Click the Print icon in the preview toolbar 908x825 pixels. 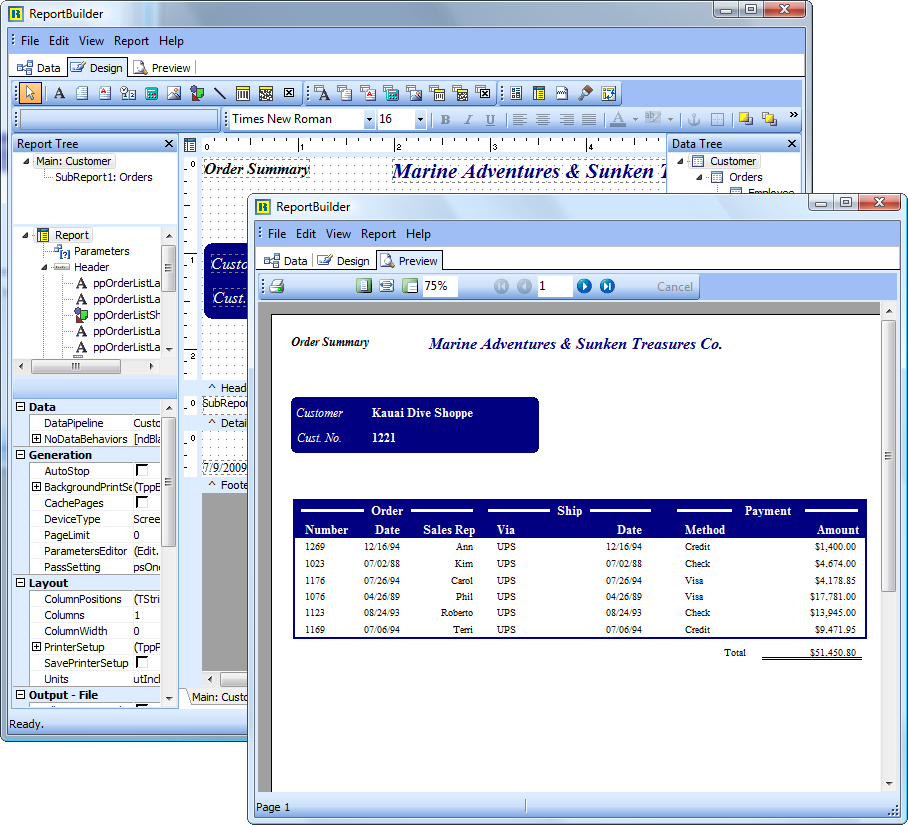pyautogui.click(x=277, y=286)
